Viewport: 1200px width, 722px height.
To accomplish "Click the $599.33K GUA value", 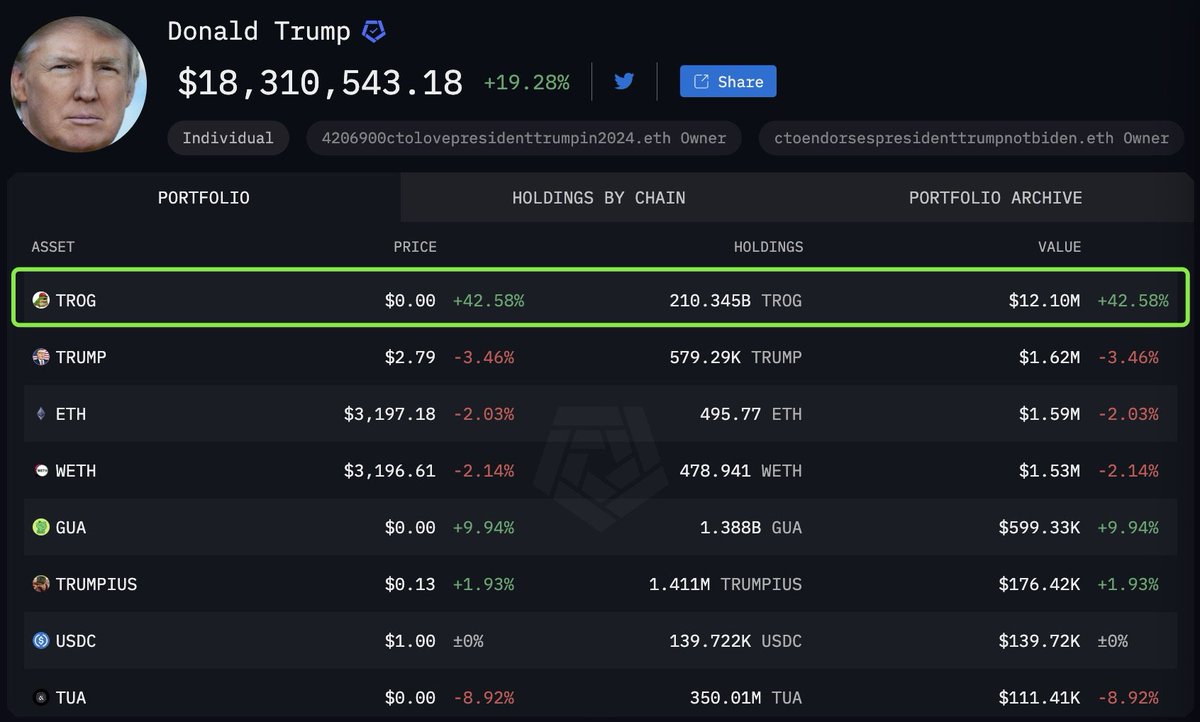I will point(1039,527).
